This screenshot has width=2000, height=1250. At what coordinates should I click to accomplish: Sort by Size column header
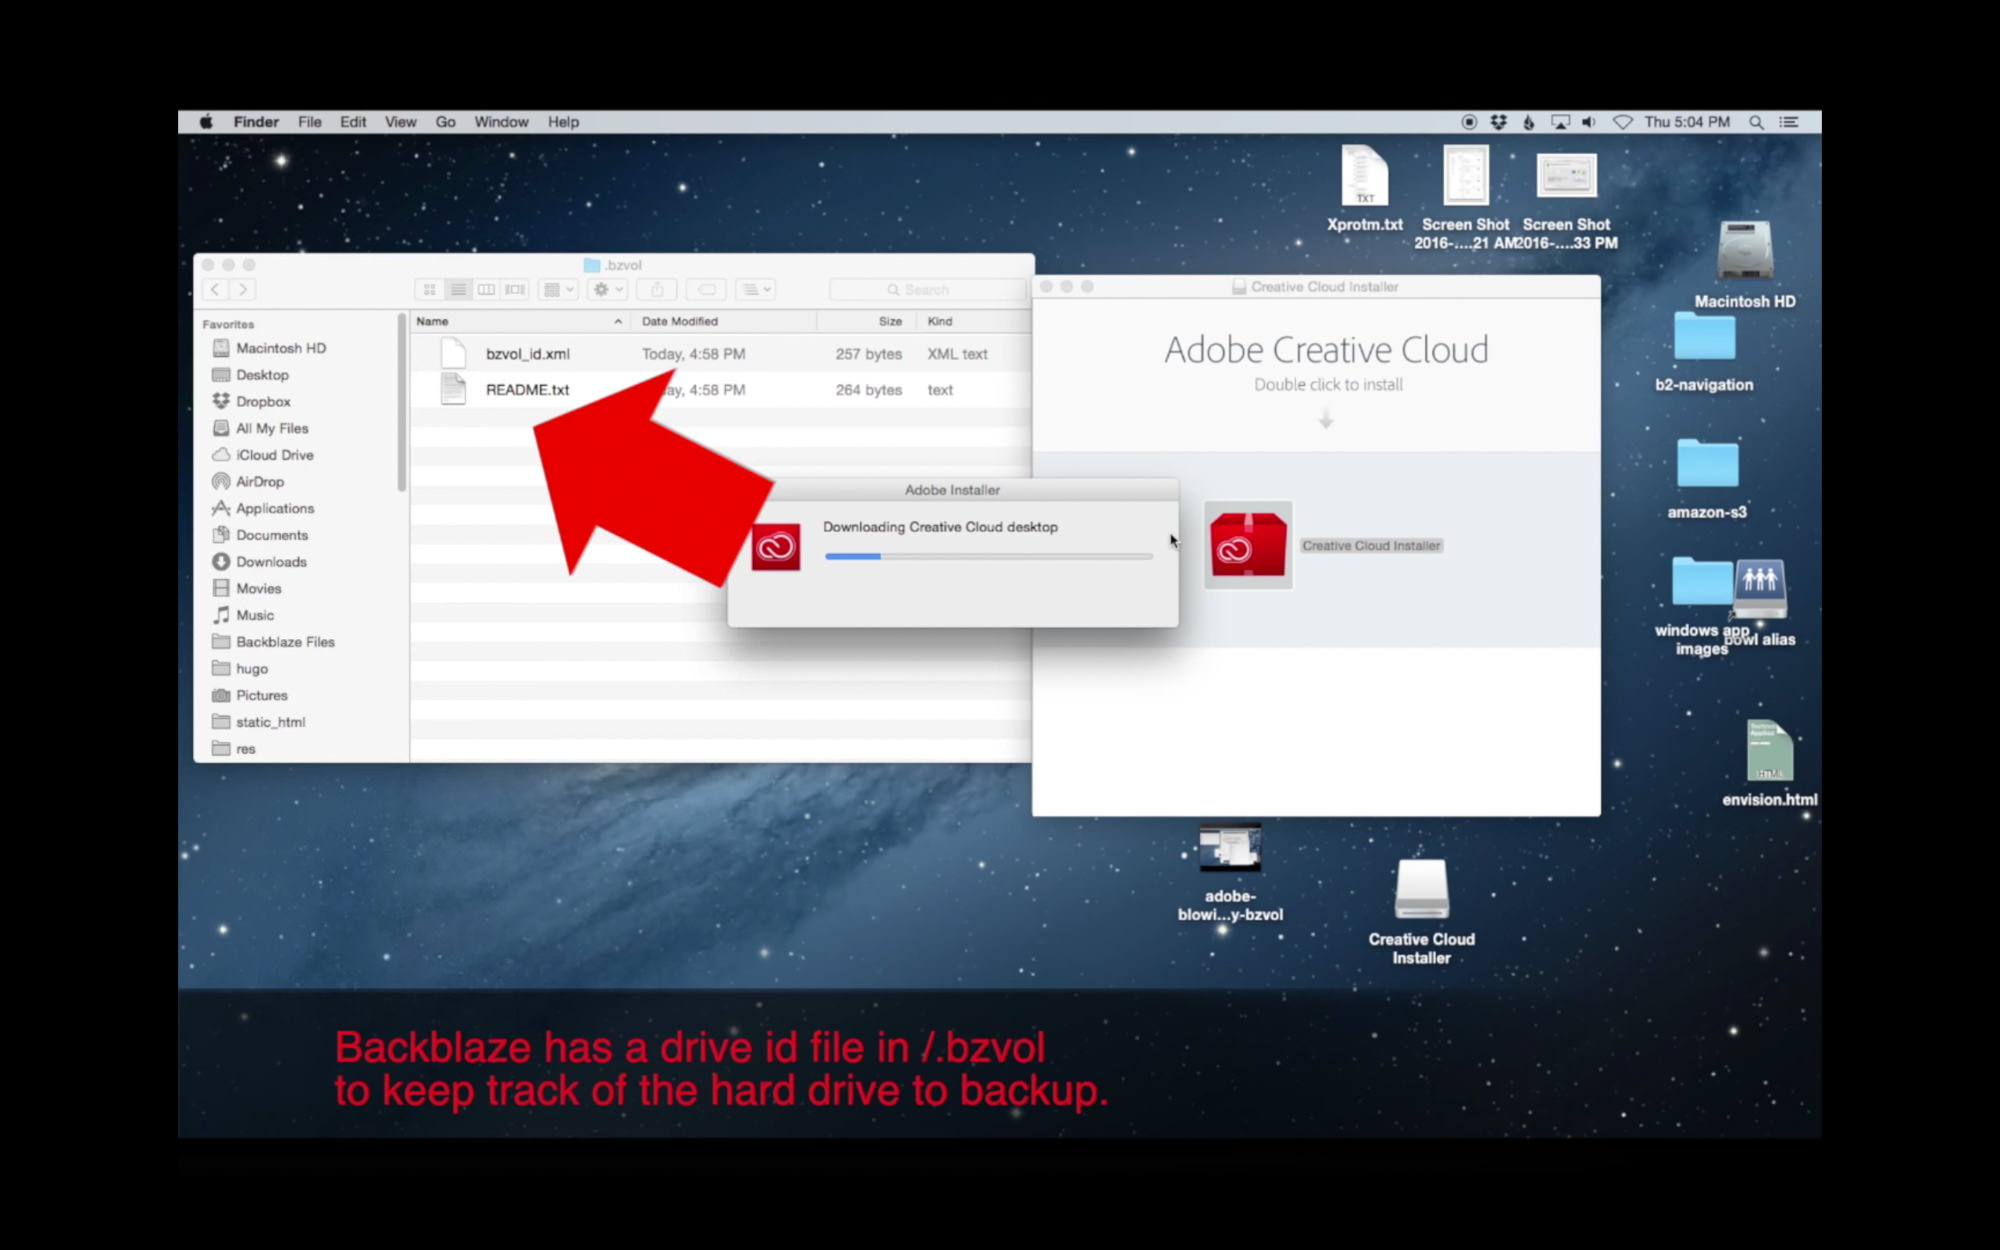coord(867,321)
